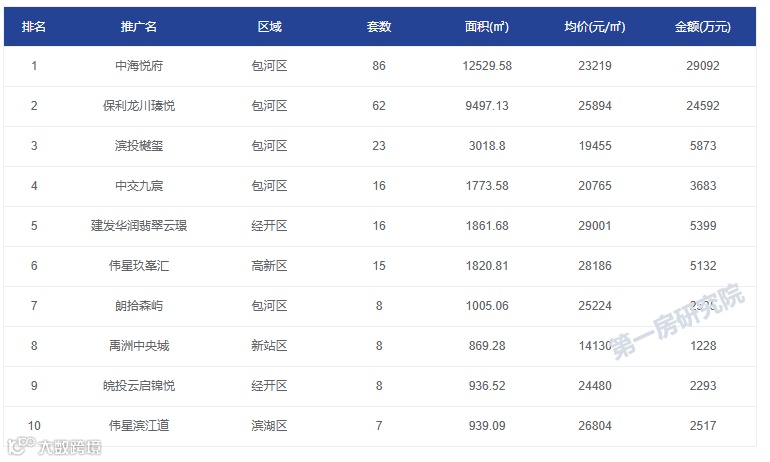The width and height of the screenshot is (770, 462).
Task: Click the 区域 column header
Action: coord(270,27)
